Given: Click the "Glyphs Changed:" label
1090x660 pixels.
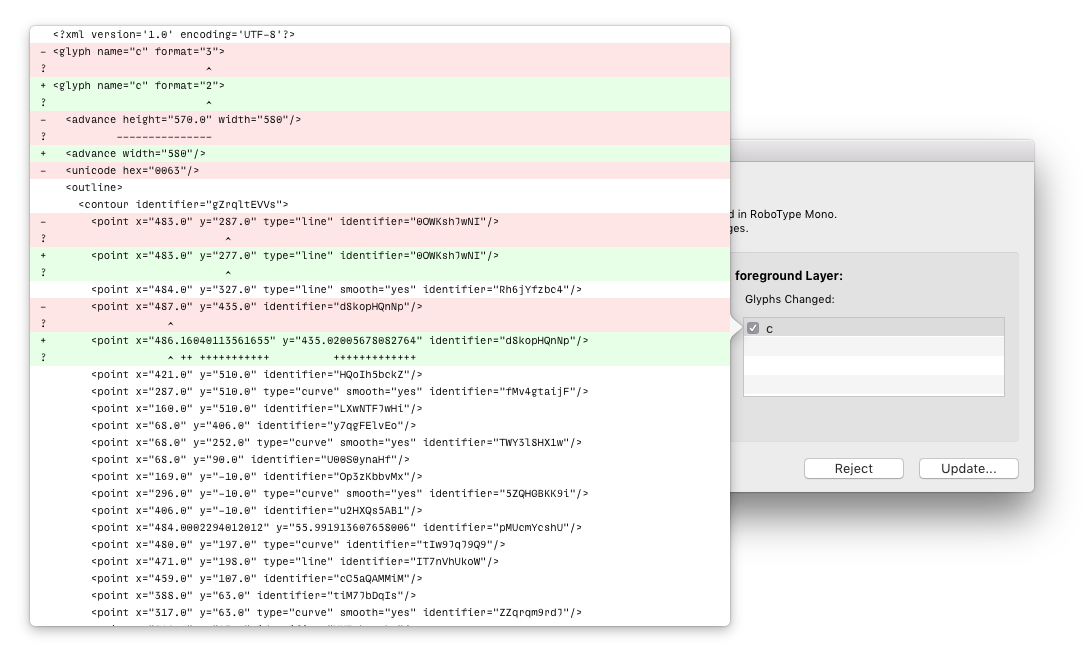Looking at the screenshot, I should 789,299.
